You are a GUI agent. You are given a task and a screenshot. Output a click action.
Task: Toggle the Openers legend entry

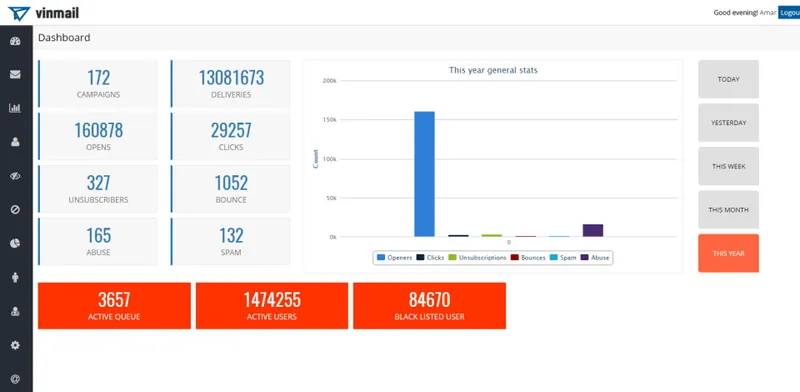[394, 258]
